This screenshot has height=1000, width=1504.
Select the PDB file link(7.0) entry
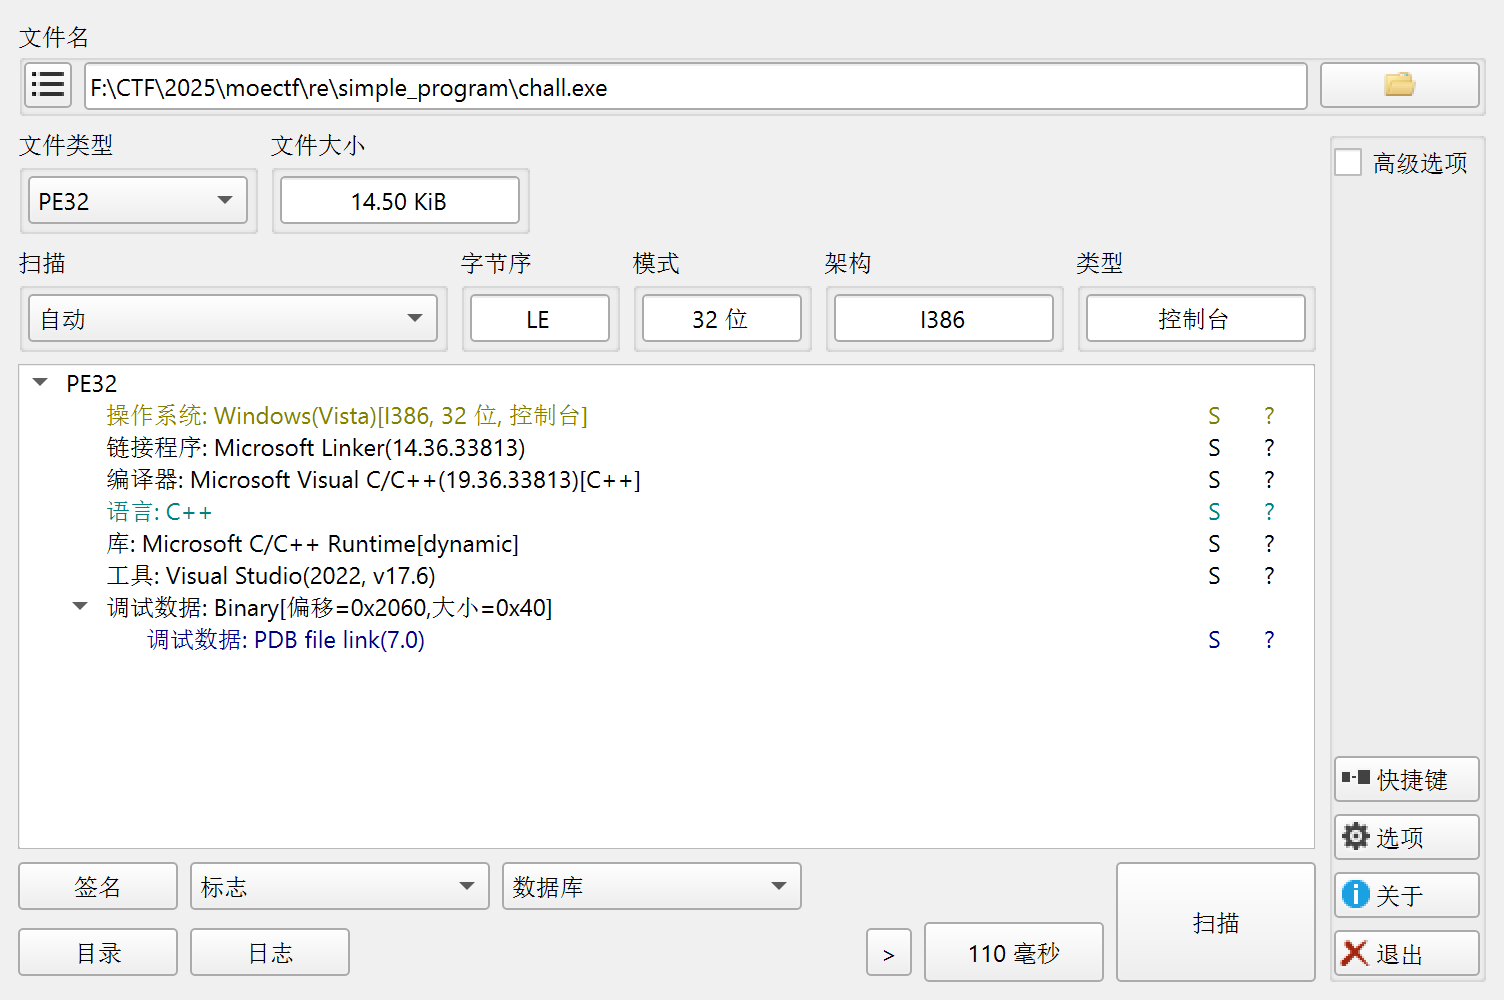[x=286, y=640]
